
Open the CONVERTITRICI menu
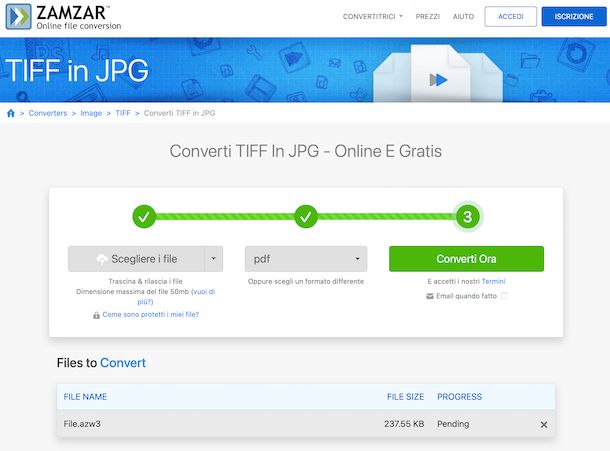tap(372, 17)
